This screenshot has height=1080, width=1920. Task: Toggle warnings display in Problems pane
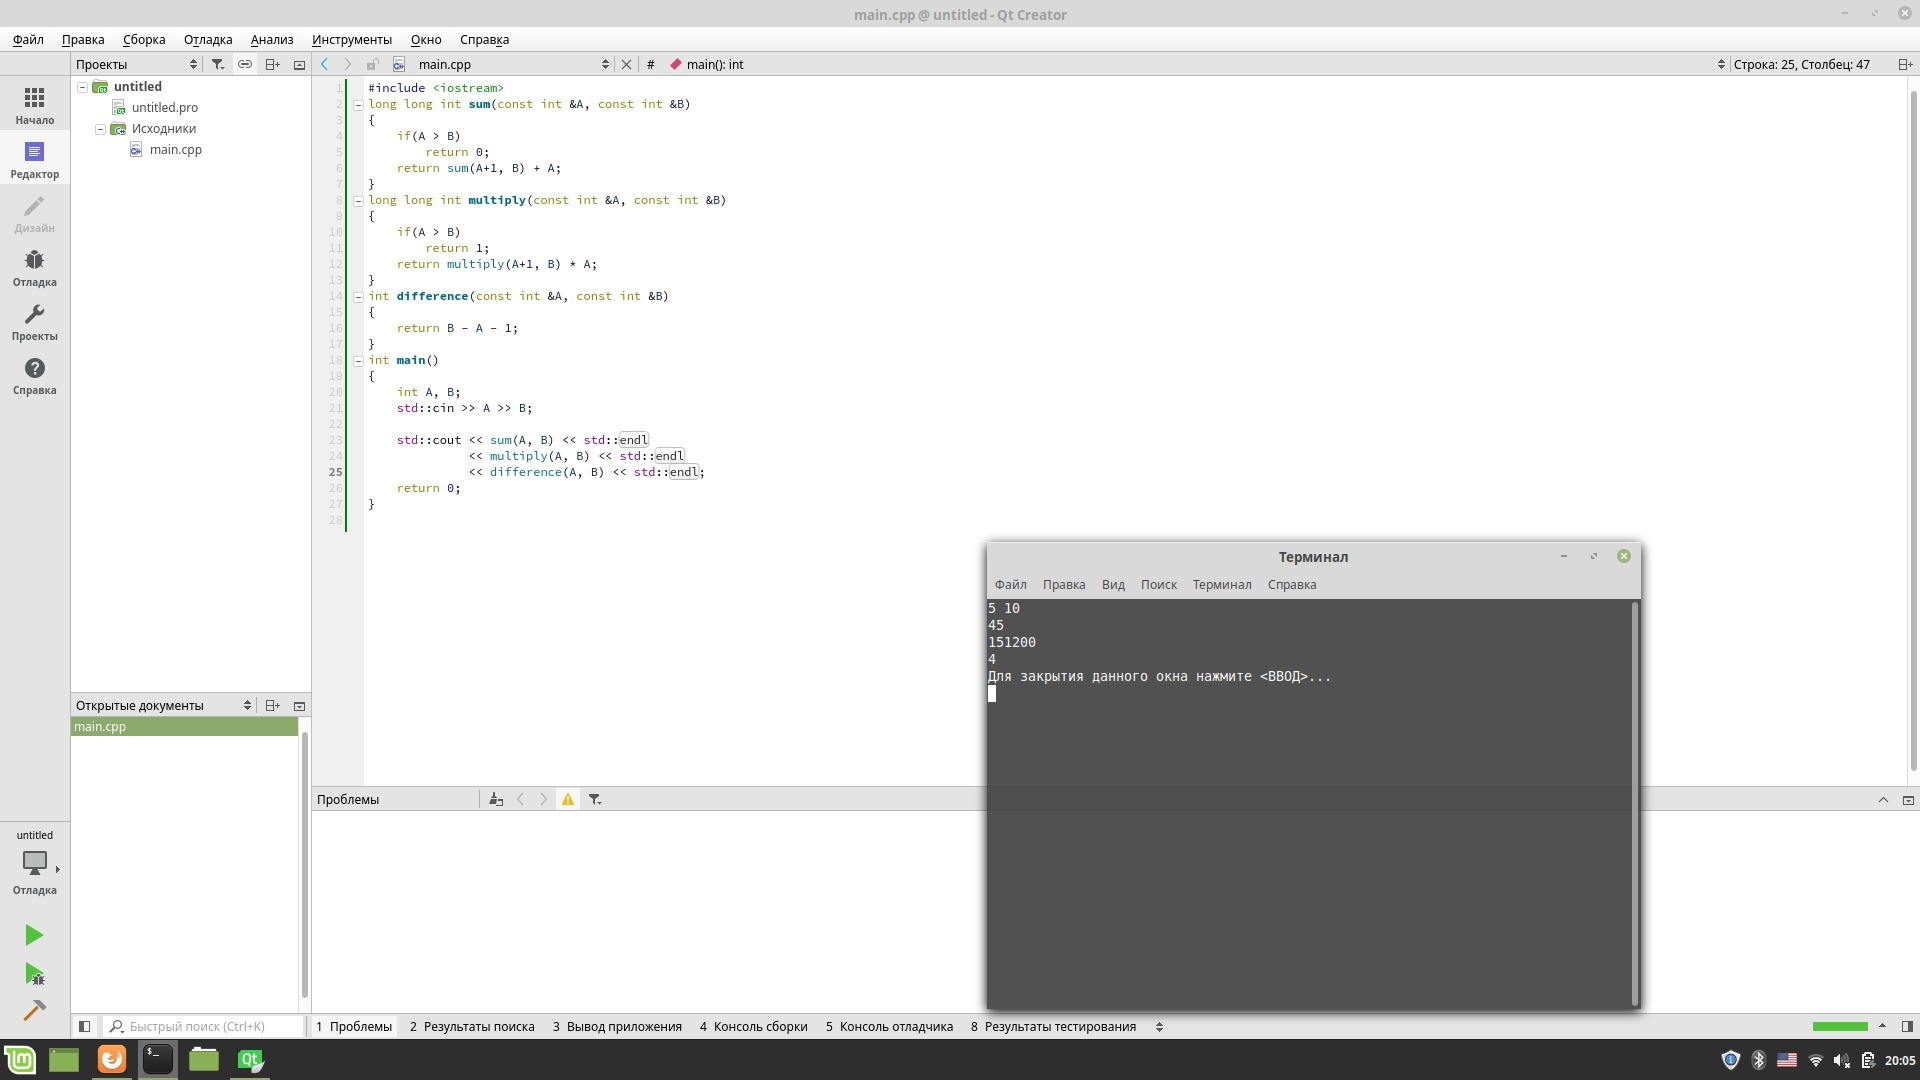pyautogui.click(x=568, y=799)
